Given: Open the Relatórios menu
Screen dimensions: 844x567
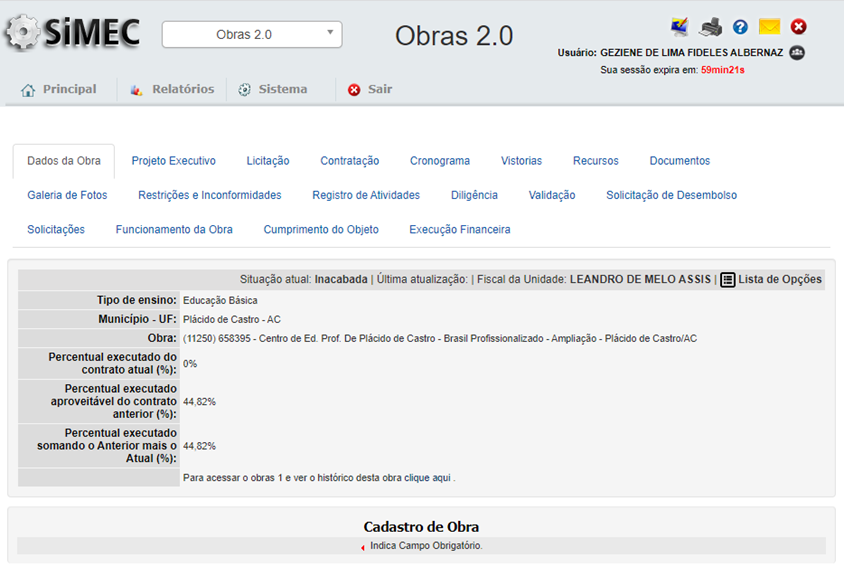Looking at the screenshot, I should pyautogui.click(x=172, y=90).
